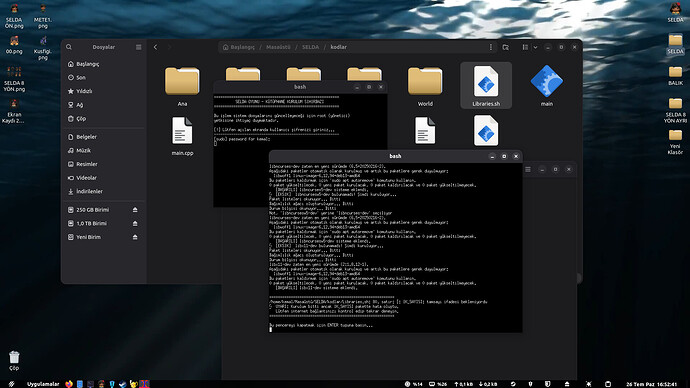Open the Çöp trash icon on the desktop
This screenshot has height=388, width=690.
[x=14, y=361]
